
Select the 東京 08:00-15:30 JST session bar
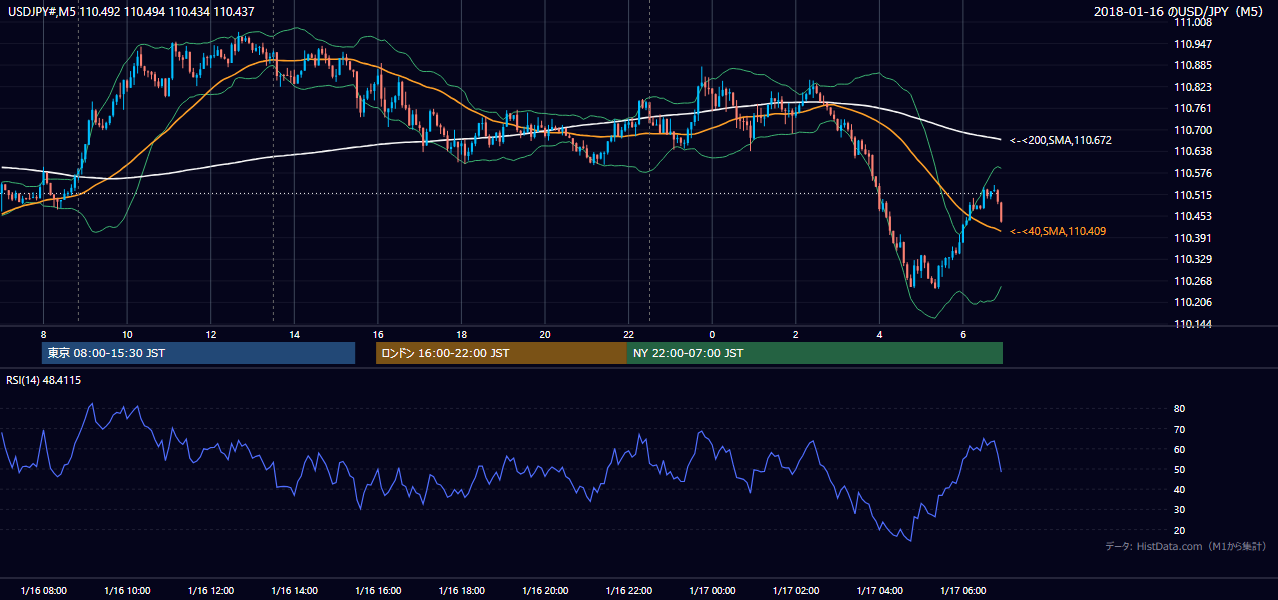(x=198, y=353)
